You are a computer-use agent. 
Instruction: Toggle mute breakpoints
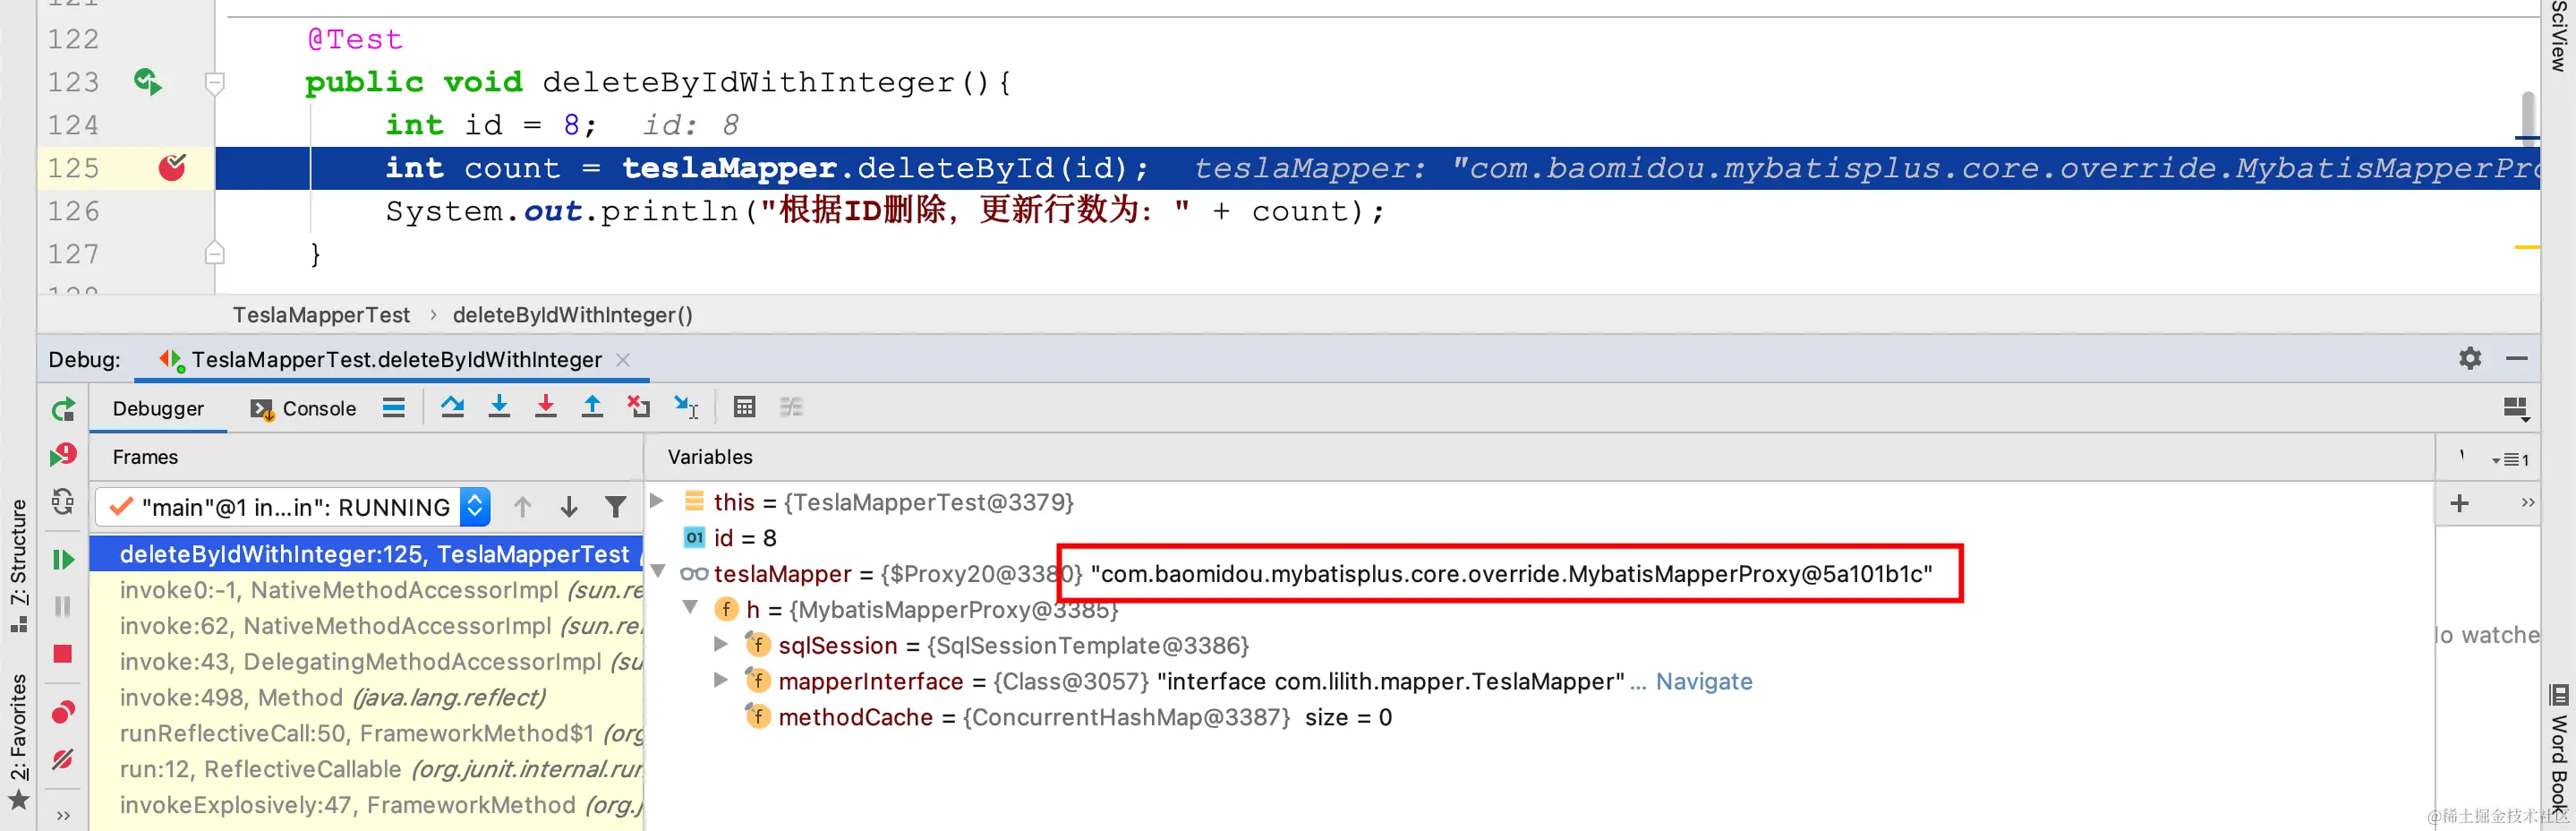(x=63, y=759)
